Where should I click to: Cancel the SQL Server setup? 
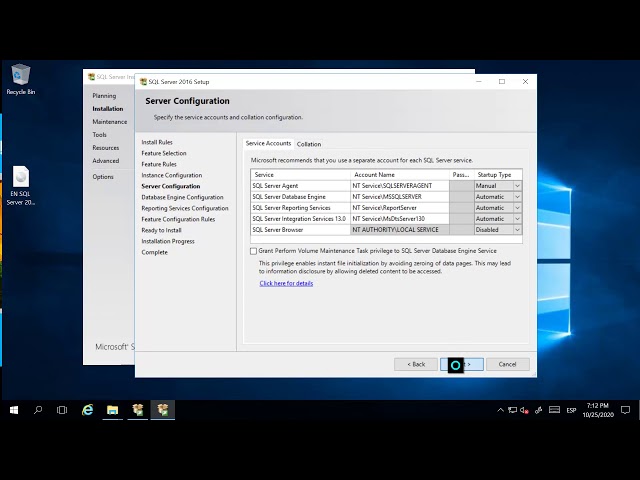coord(508,364)
